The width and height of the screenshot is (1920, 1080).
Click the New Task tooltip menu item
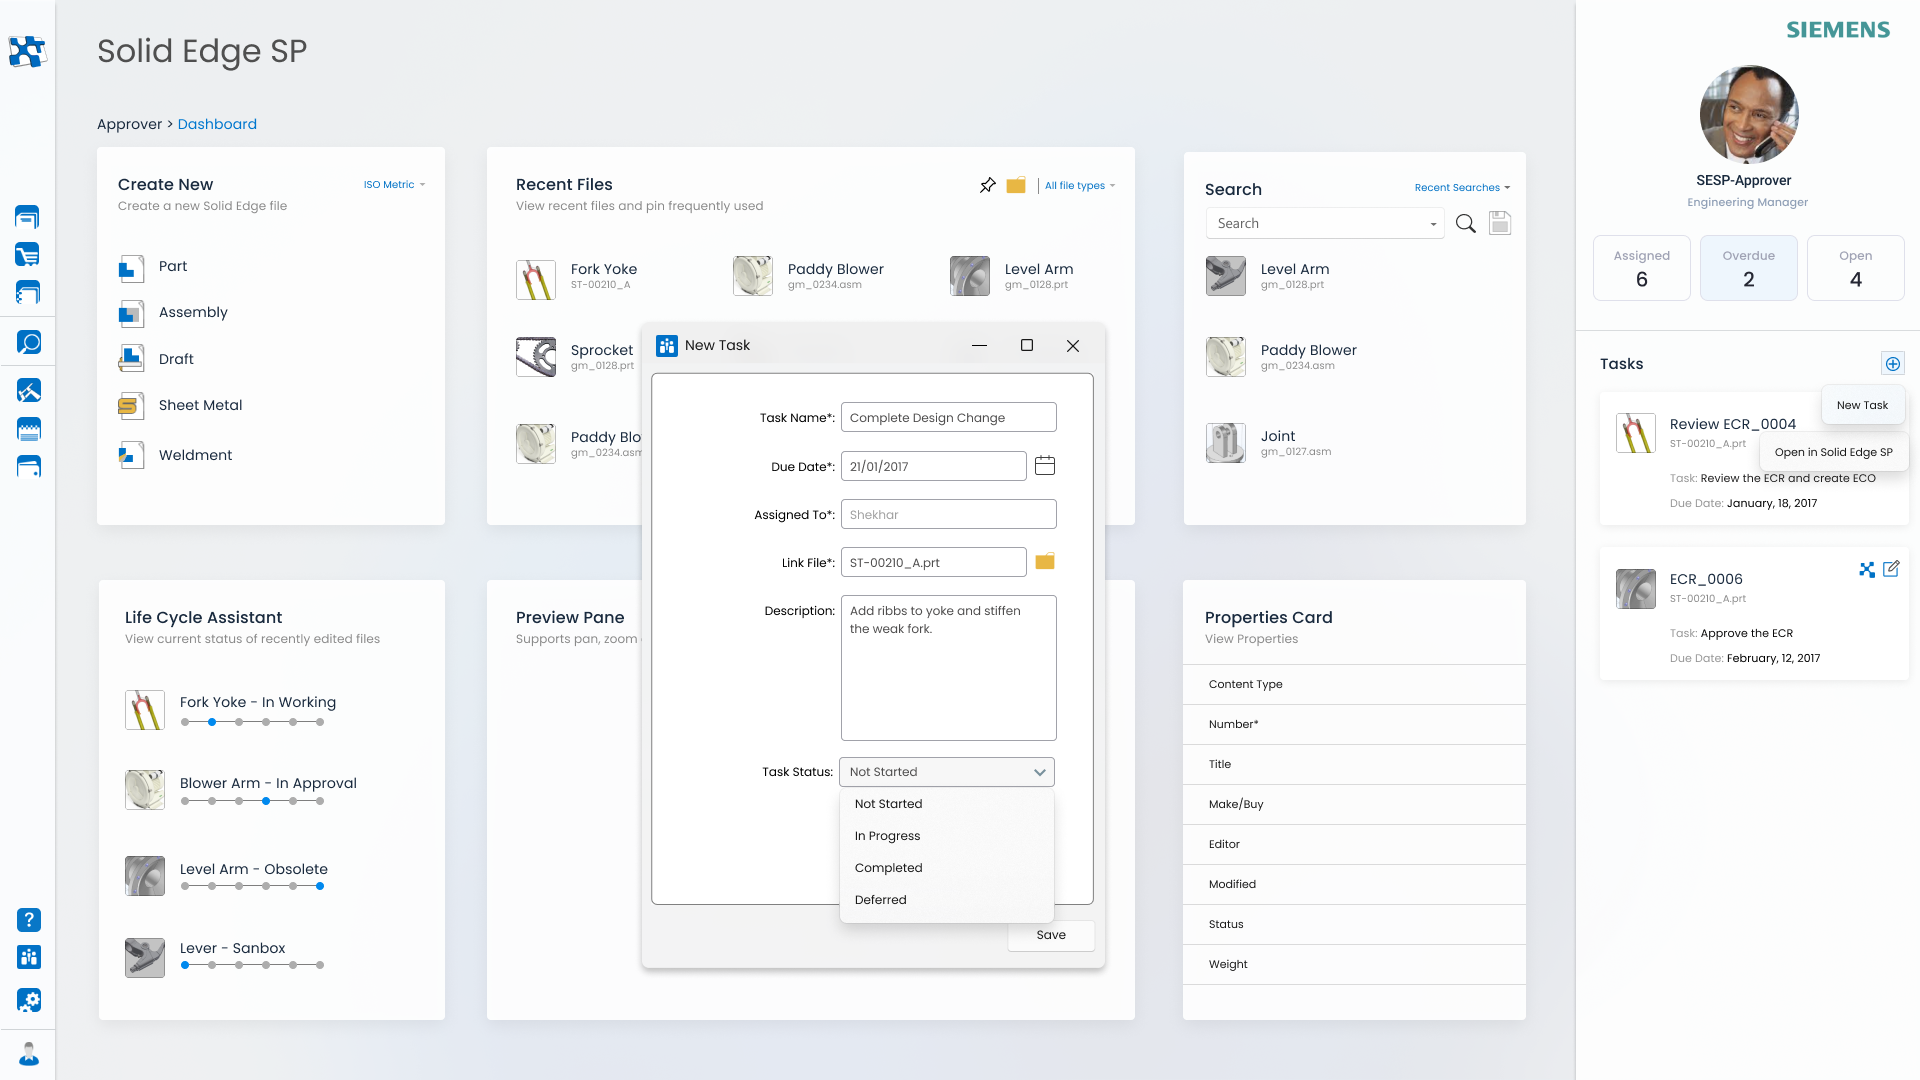pos(1862,405)
